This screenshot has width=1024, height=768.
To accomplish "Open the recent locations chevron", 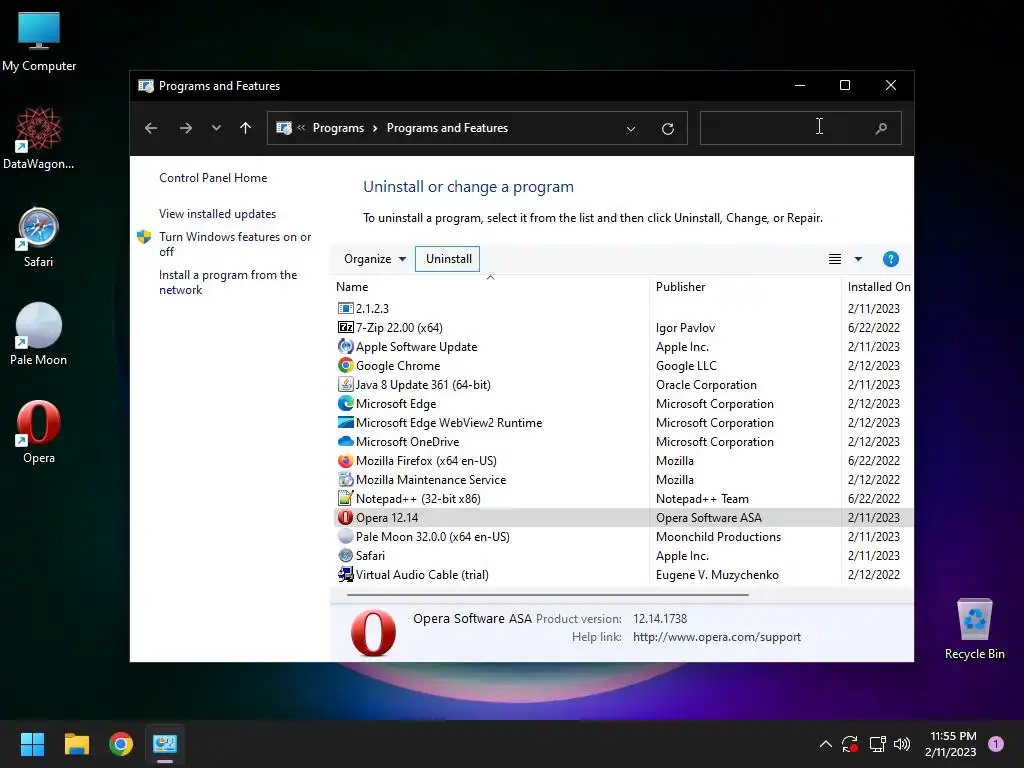I will tap(216, 128).
